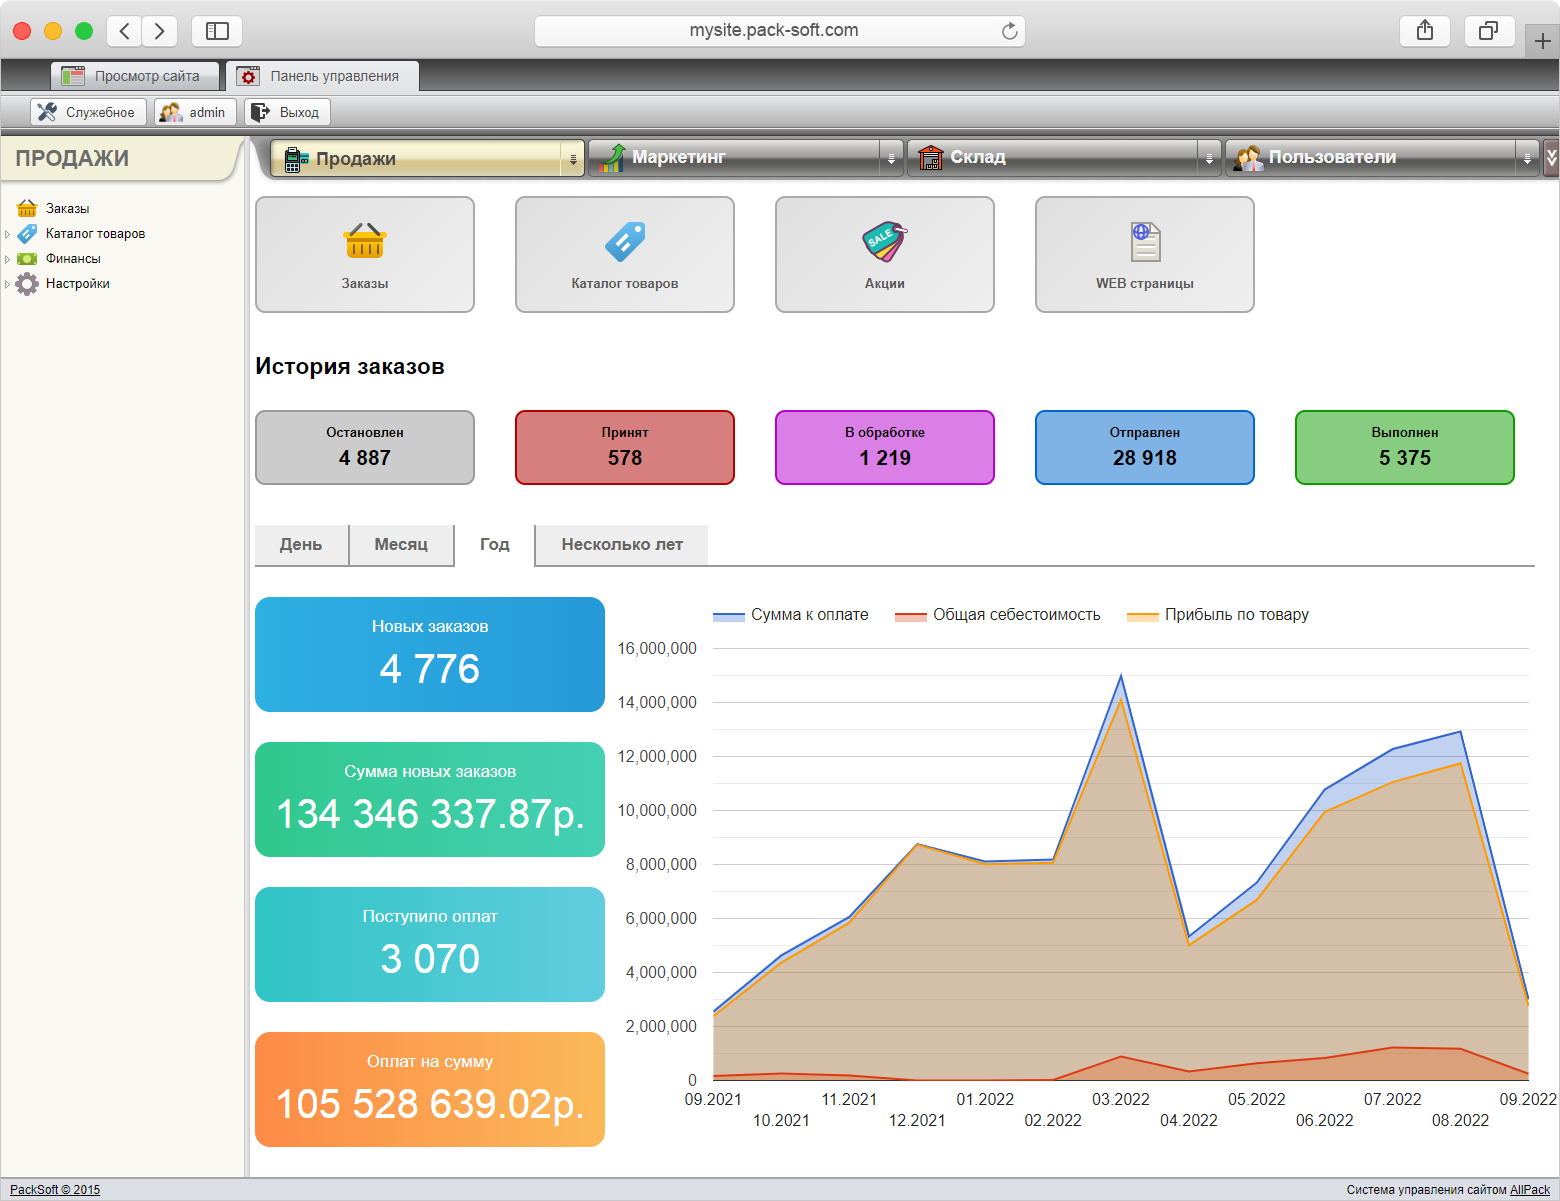Go back with the browser back arrow
The image size is (1560, 1201).
pyautogui.click(x=124, y=31)
